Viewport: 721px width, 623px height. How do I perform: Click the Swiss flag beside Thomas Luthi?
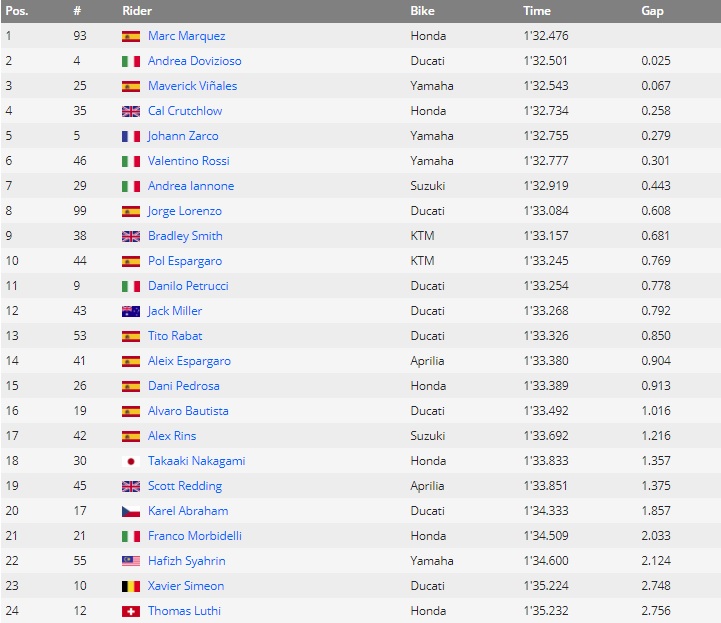[131, 611]
